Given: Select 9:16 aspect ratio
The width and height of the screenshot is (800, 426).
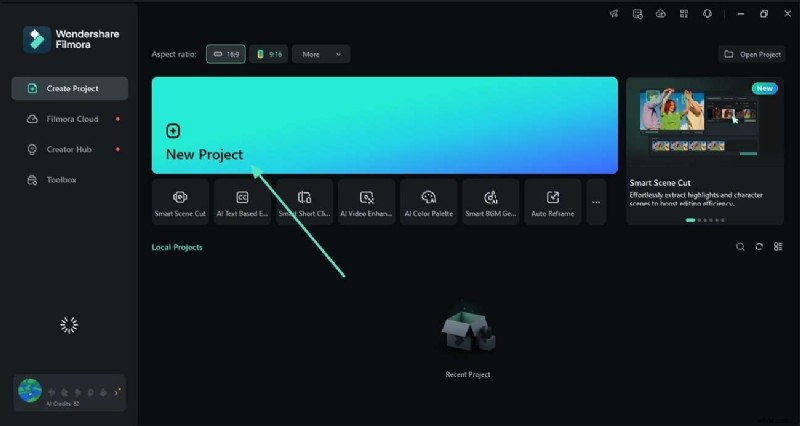Looking at the screenshot, I should 268,54.
